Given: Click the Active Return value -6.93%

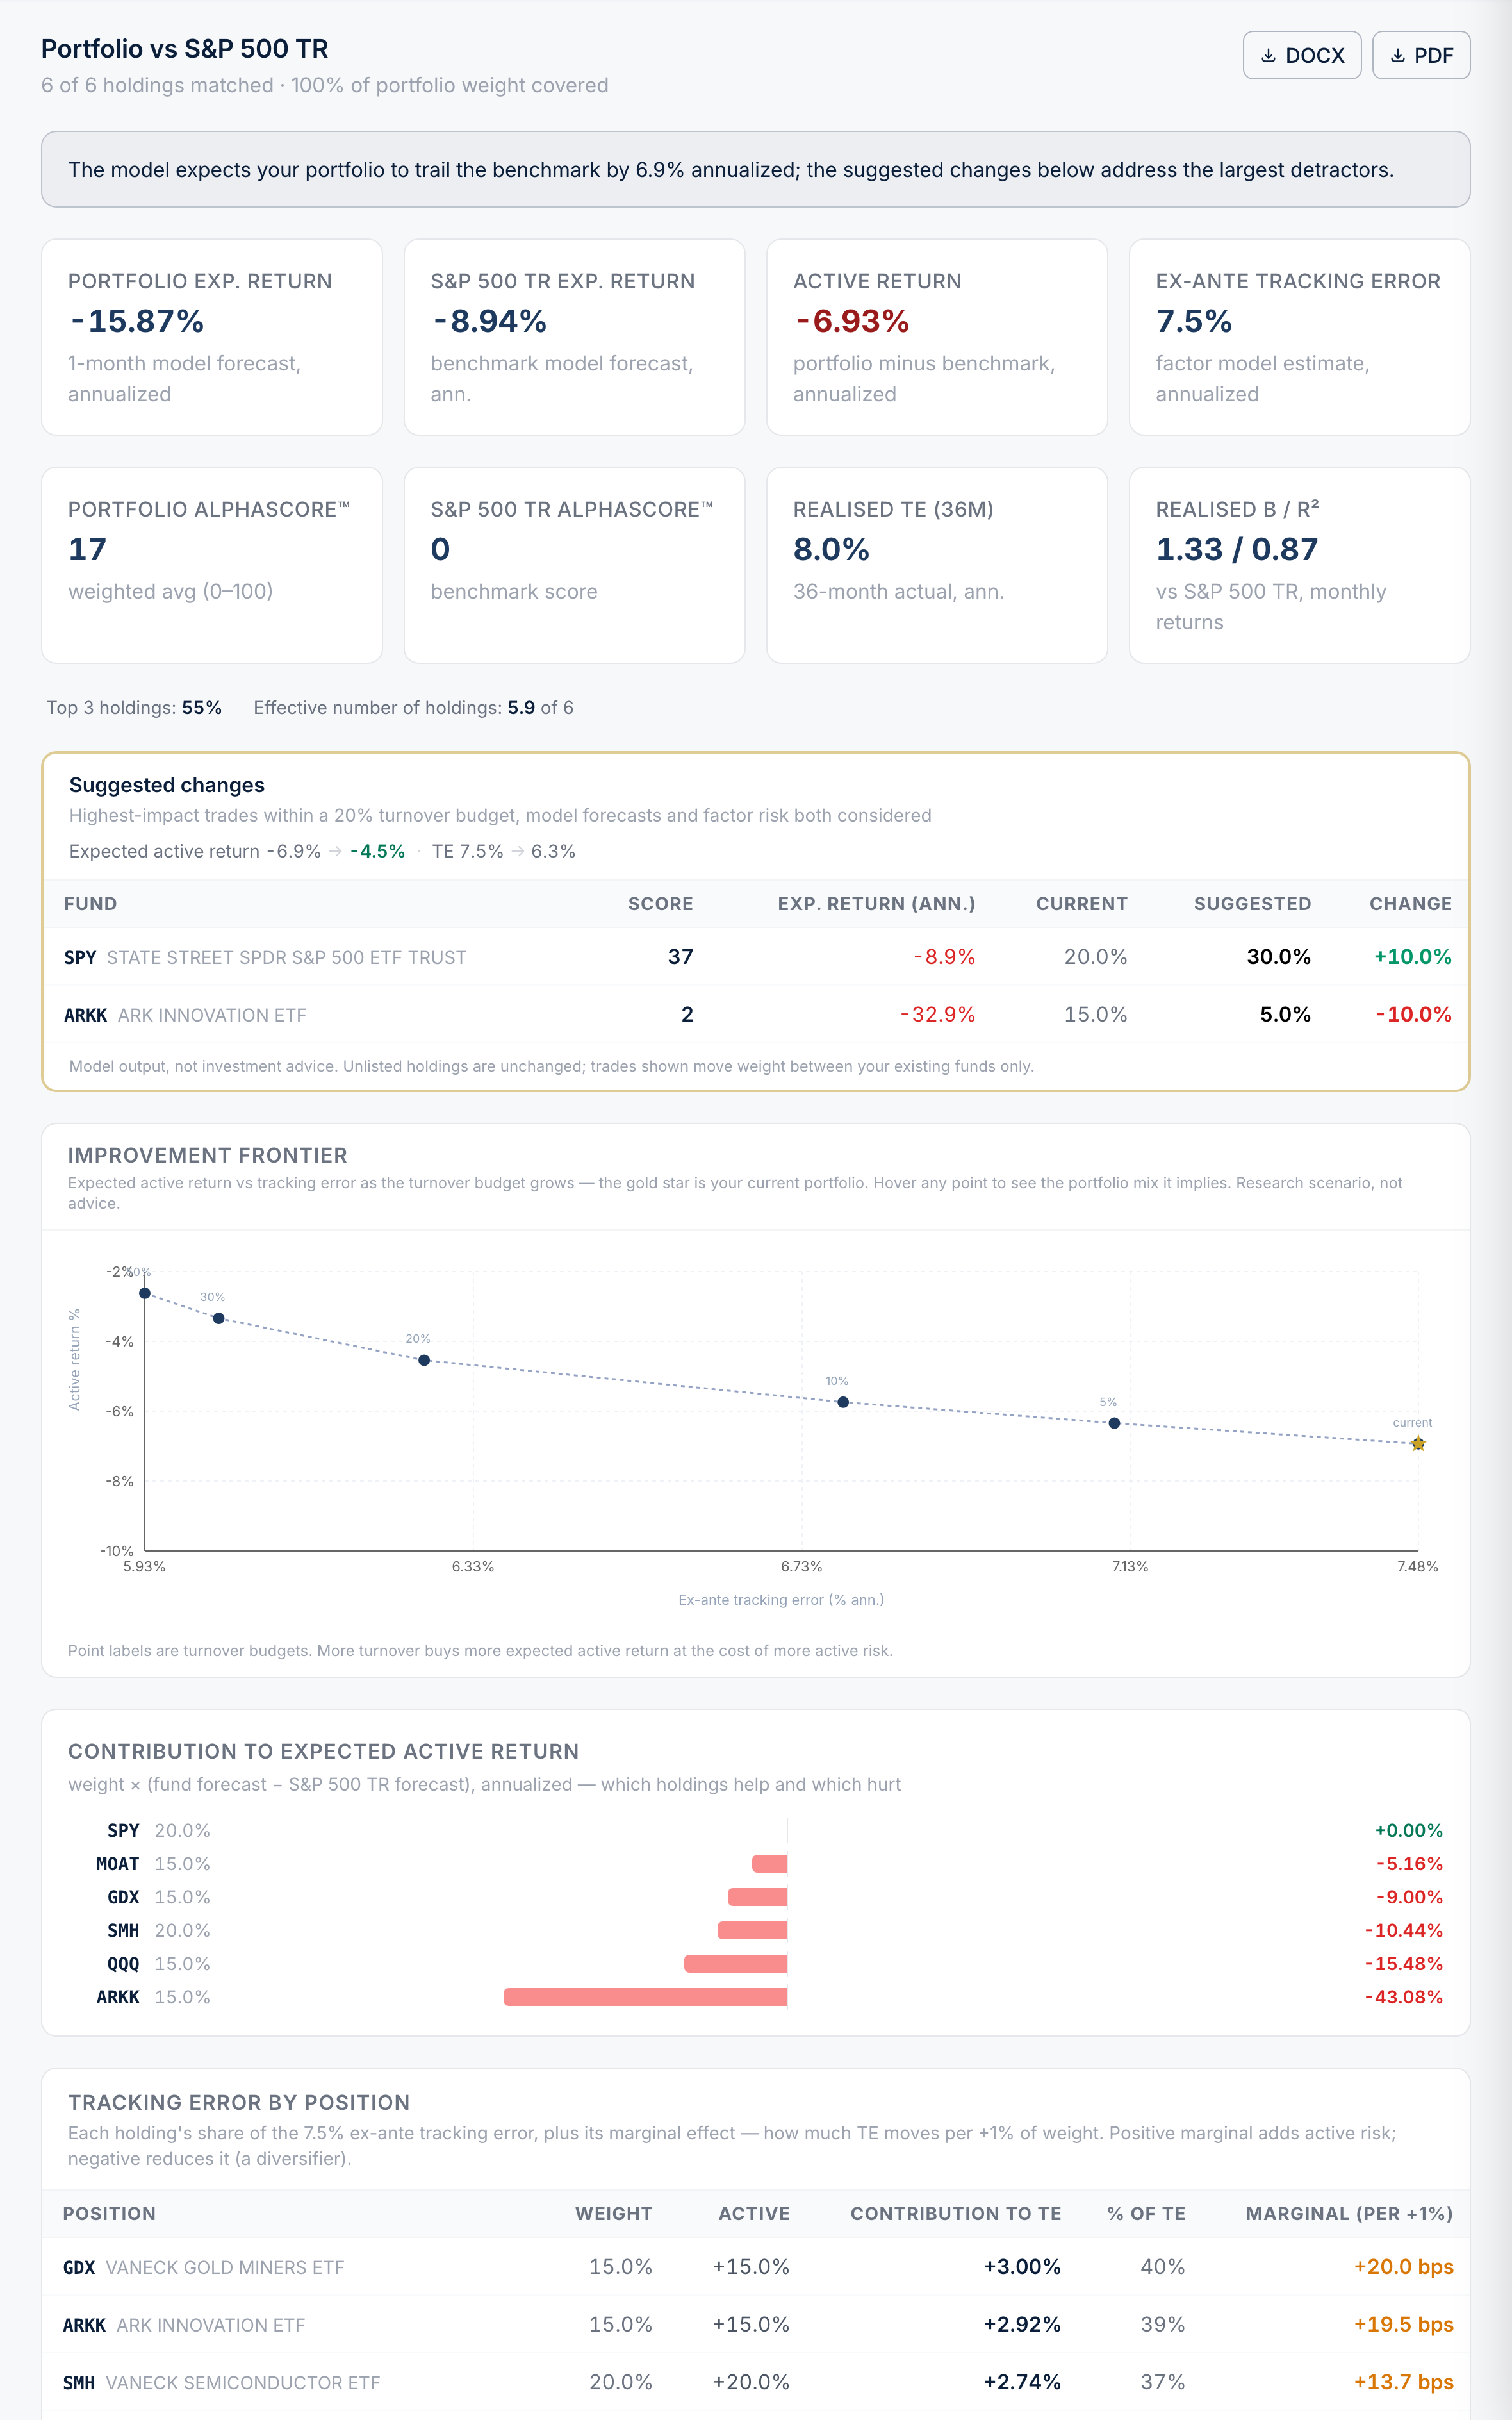Looking at the screenshot, I should [852, 321].
